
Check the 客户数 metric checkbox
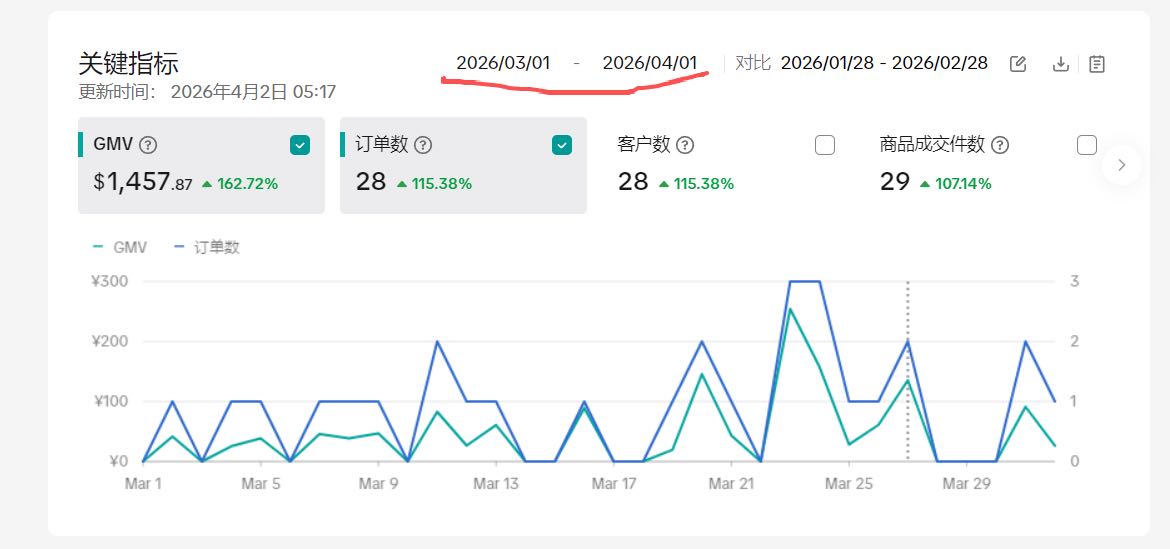[x=825, y=145]
